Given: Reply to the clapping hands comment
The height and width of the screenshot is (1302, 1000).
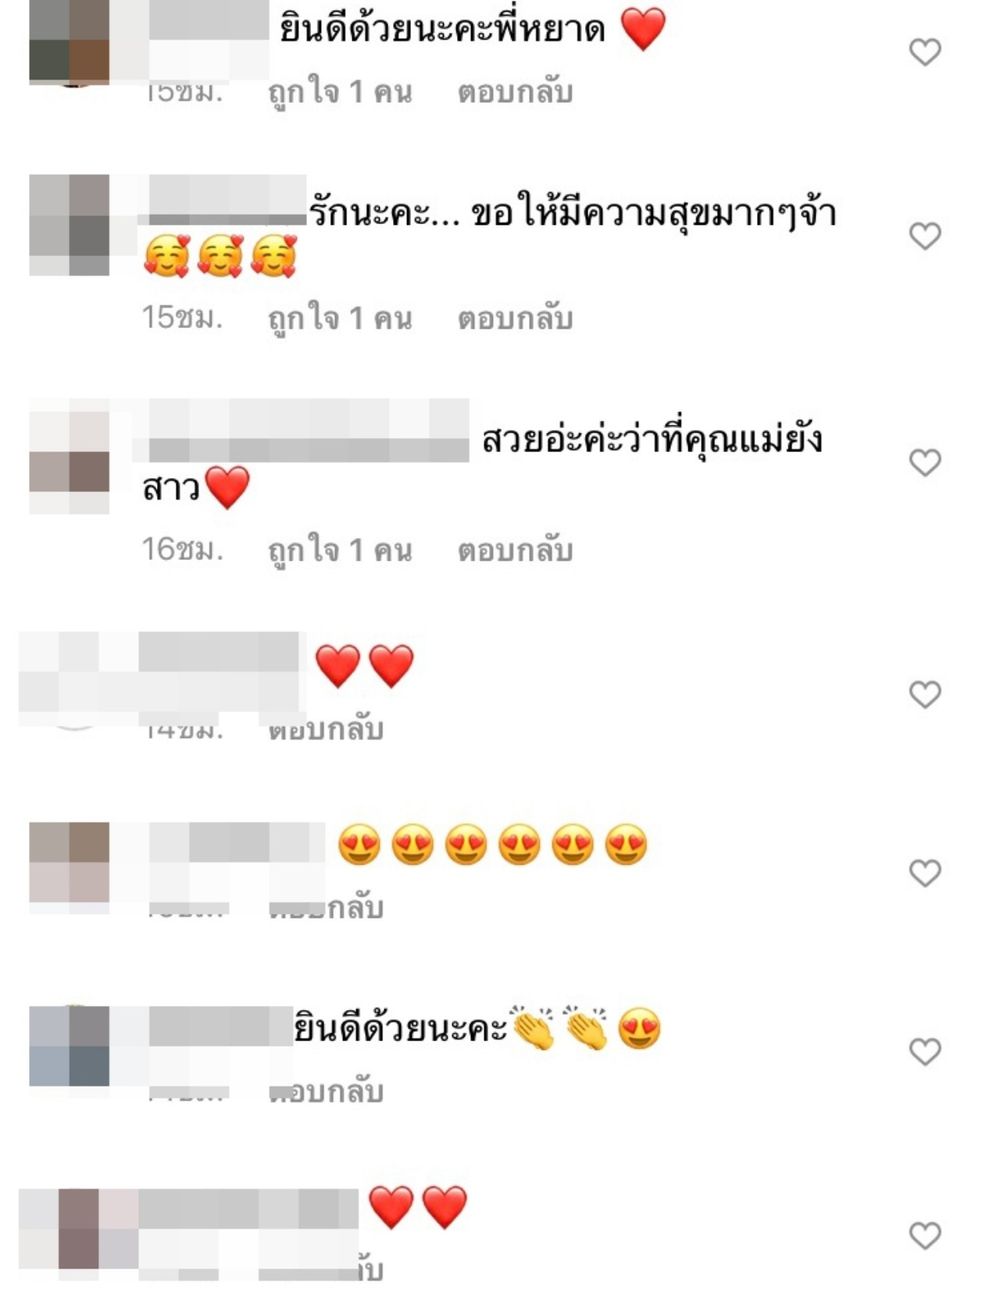Looking at the screenshot, I should pos(326,1091).
